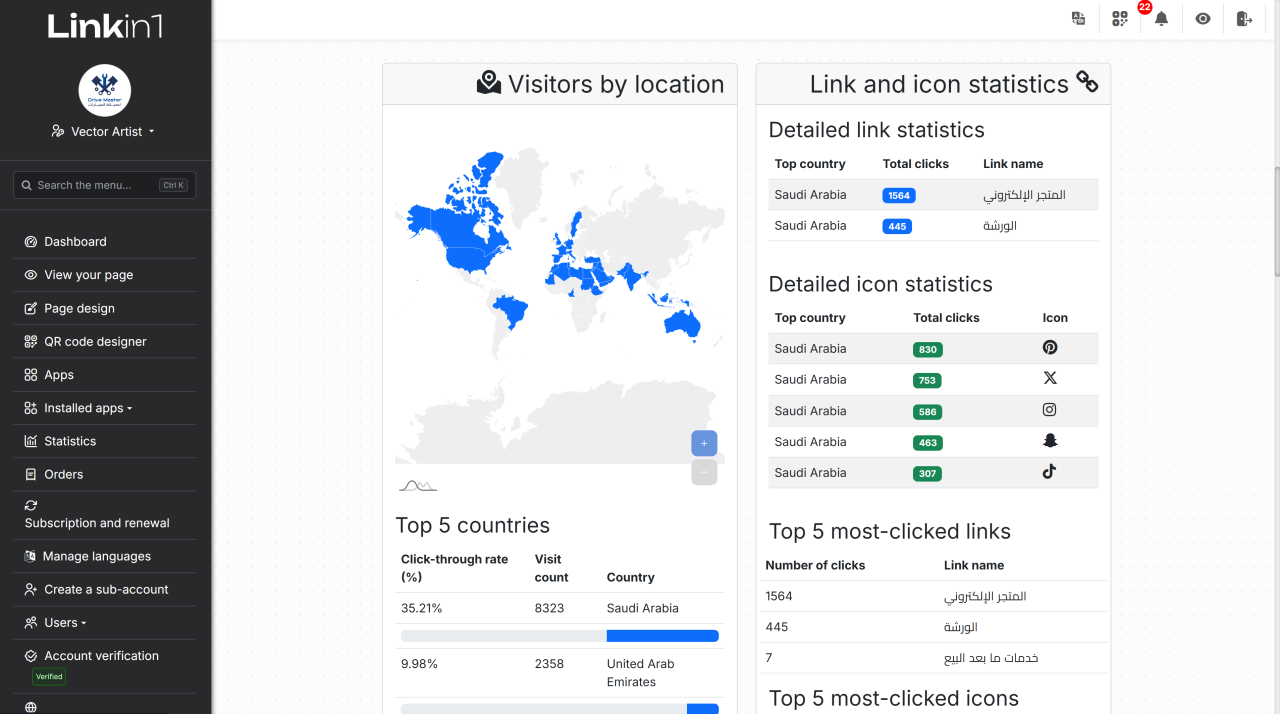Open Account verification

coord(101,656)
